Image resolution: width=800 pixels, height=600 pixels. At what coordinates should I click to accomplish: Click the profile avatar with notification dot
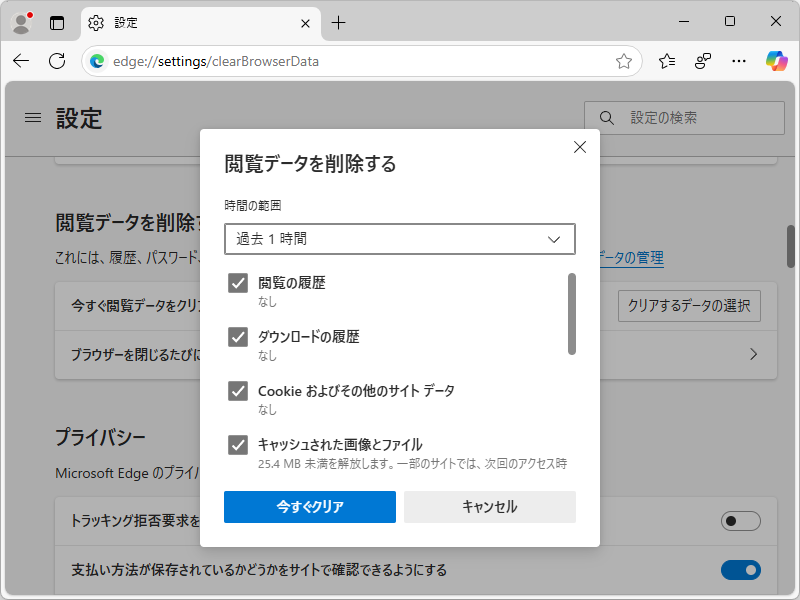(x=22, y=22)
